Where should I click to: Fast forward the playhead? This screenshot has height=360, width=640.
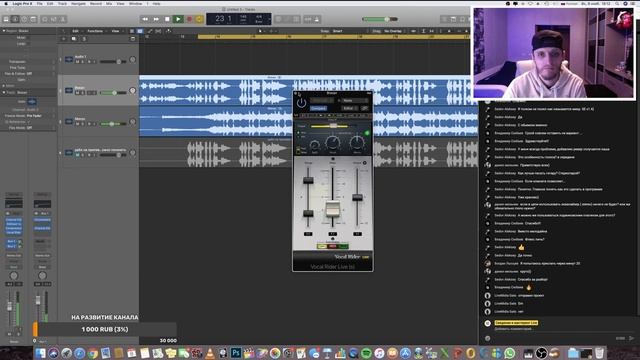click(x=156, y=19)
